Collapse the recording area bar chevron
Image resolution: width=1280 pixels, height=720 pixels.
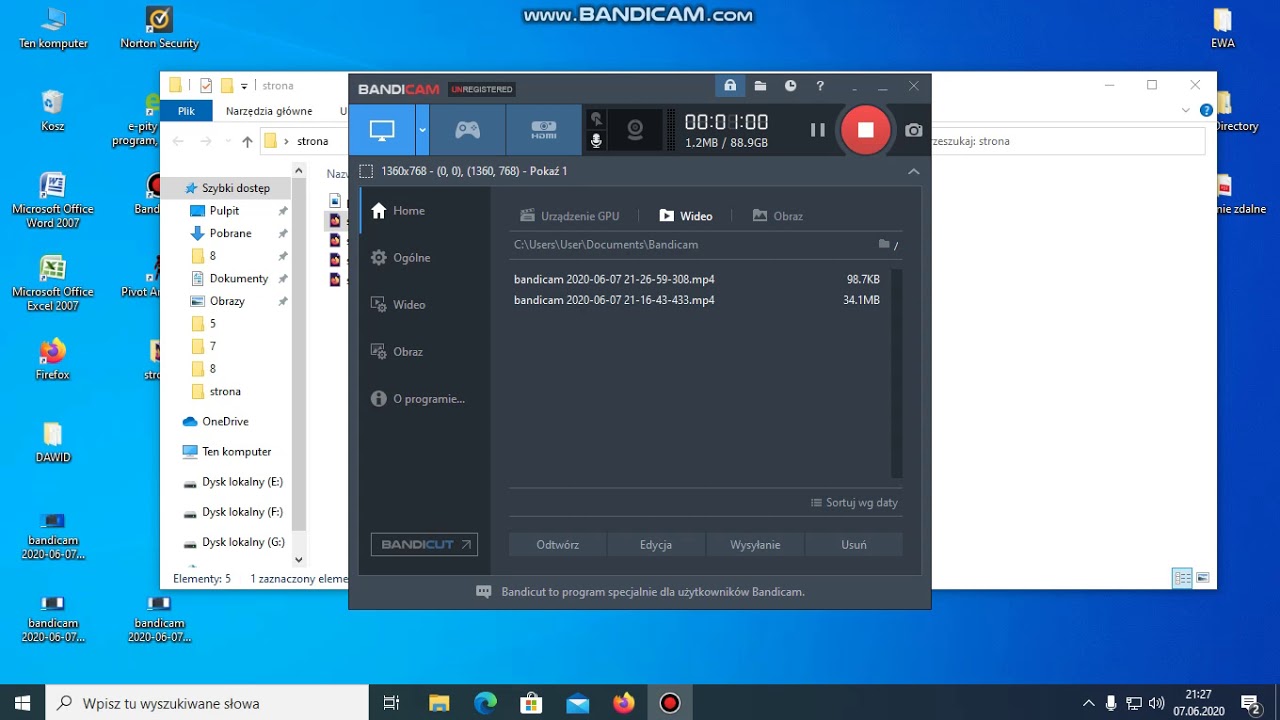click(x=913, y=171)
